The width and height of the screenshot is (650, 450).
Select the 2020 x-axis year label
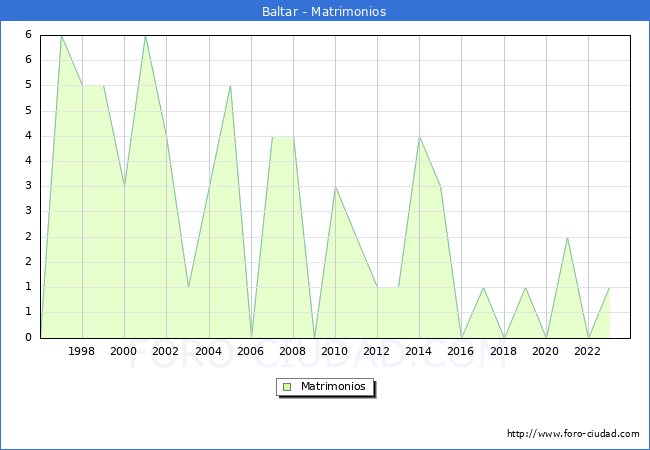546,351
